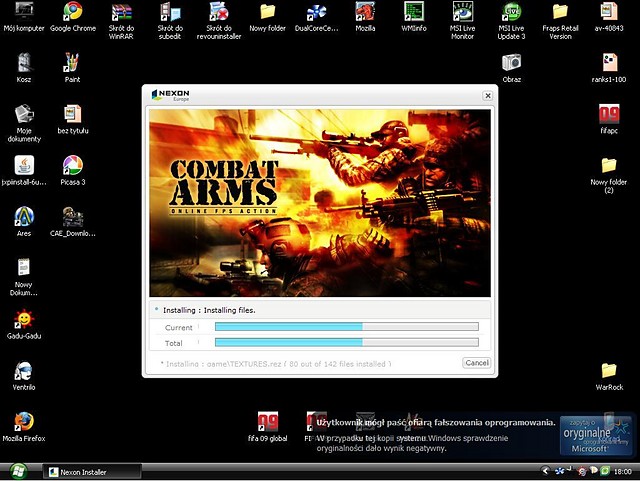Expand hidden tray icons arrow

[545, 471]
